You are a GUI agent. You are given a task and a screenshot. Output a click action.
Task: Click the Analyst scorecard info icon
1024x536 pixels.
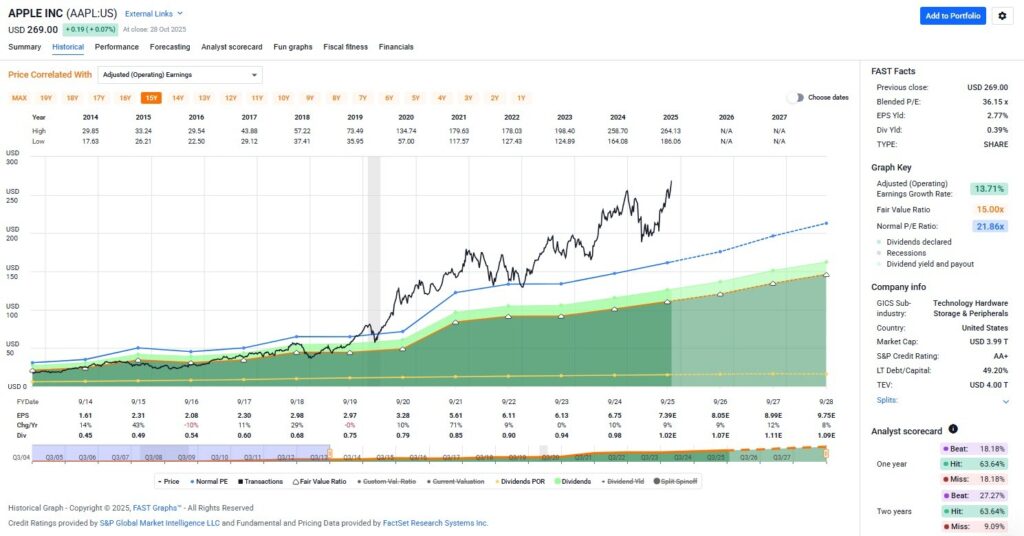tap(953, 429)
